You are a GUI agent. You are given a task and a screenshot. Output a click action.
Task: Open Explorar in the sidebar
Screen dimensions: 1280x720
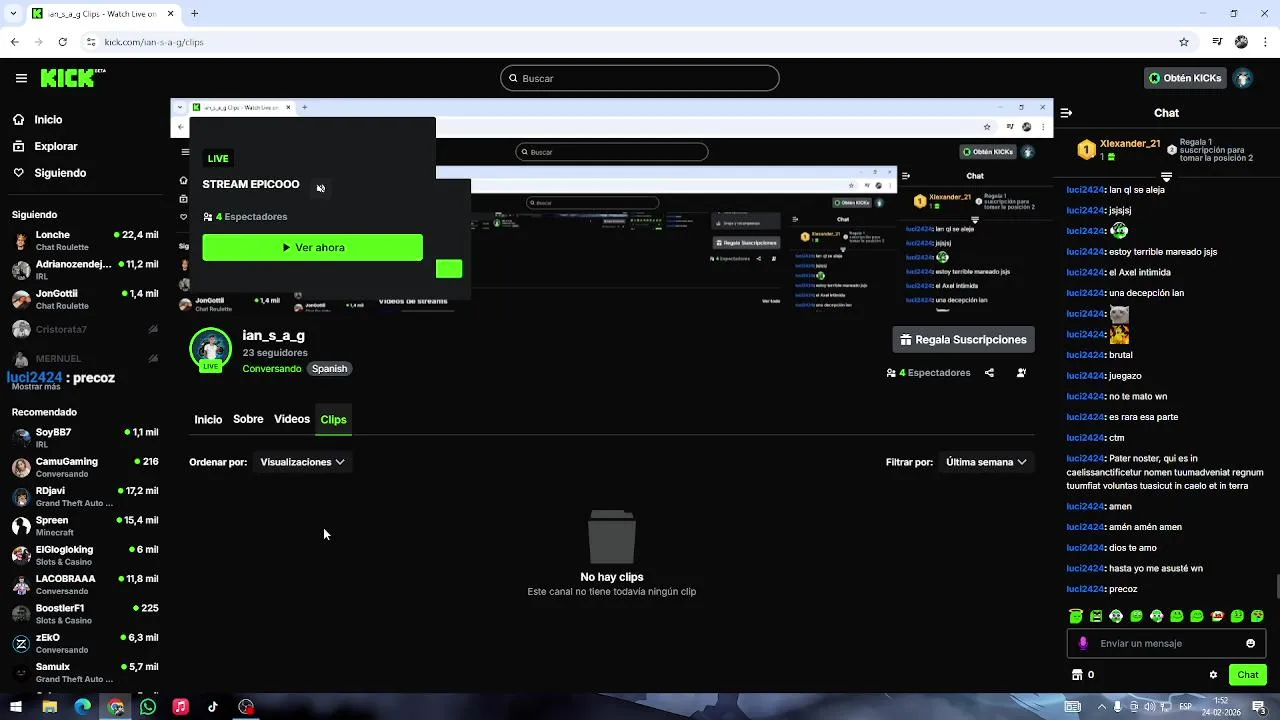click(x=56, y=146)
